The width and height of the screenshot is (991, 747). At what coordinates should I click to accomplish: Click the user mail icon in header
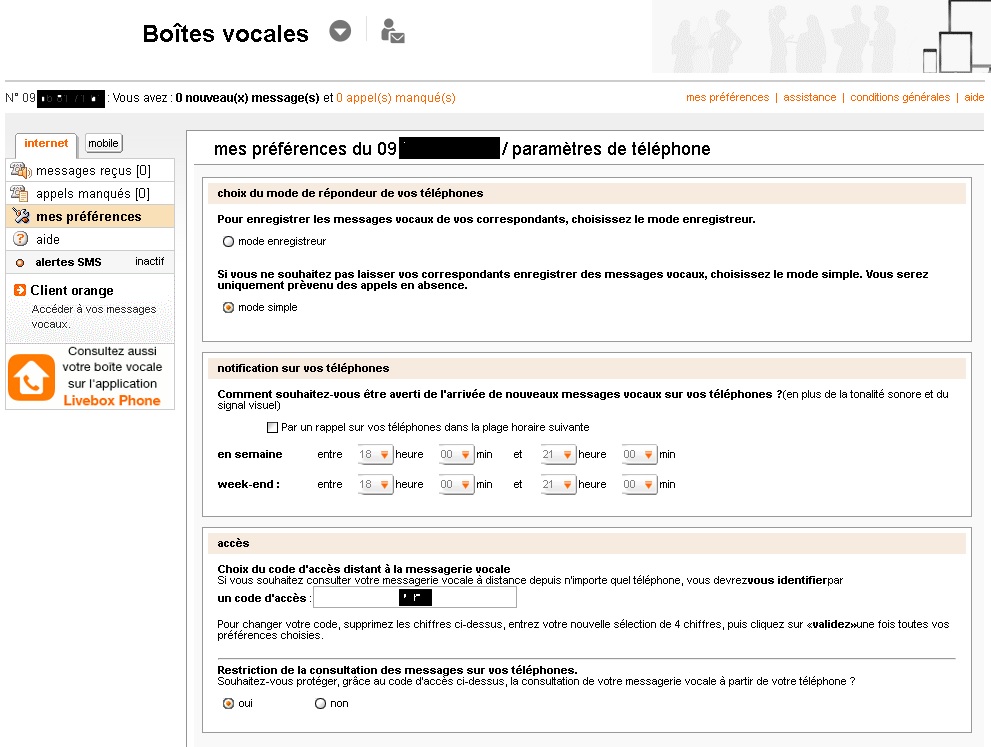click(392, 32)
